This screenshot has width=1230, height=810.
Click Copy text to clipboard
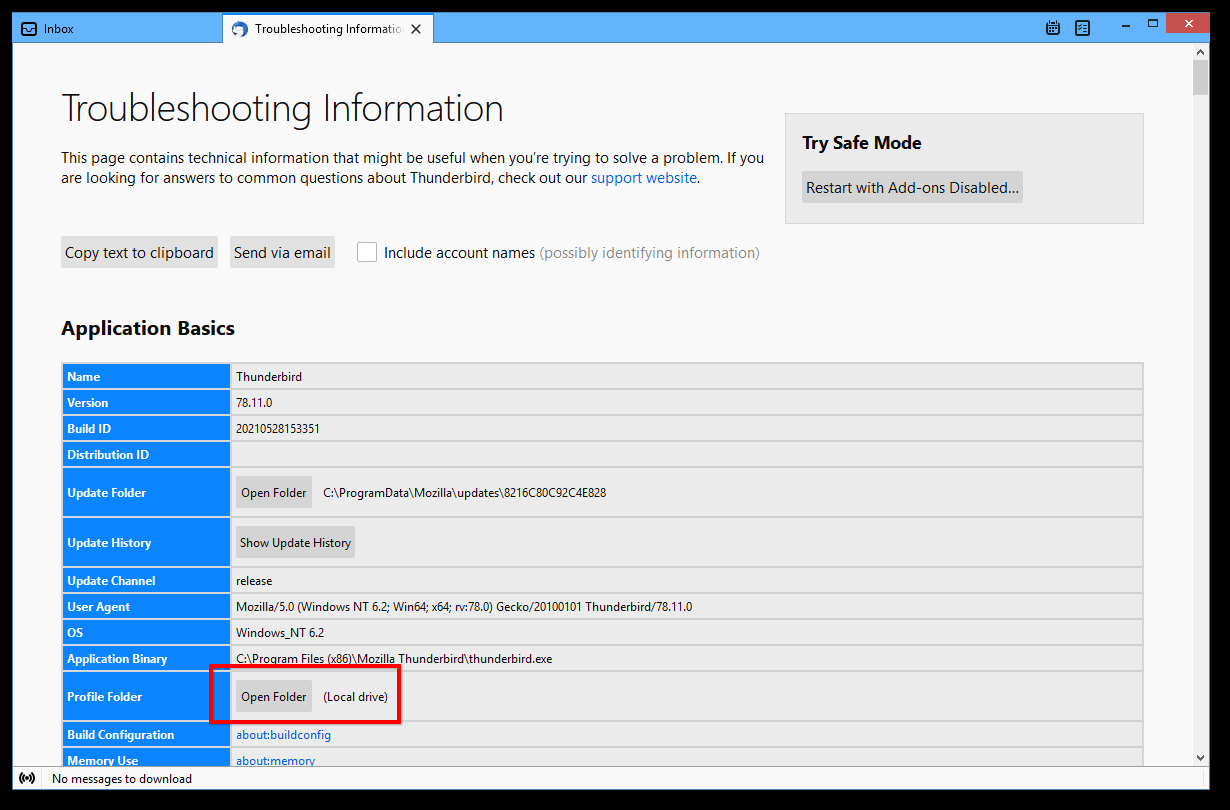(x=139, y=253)
